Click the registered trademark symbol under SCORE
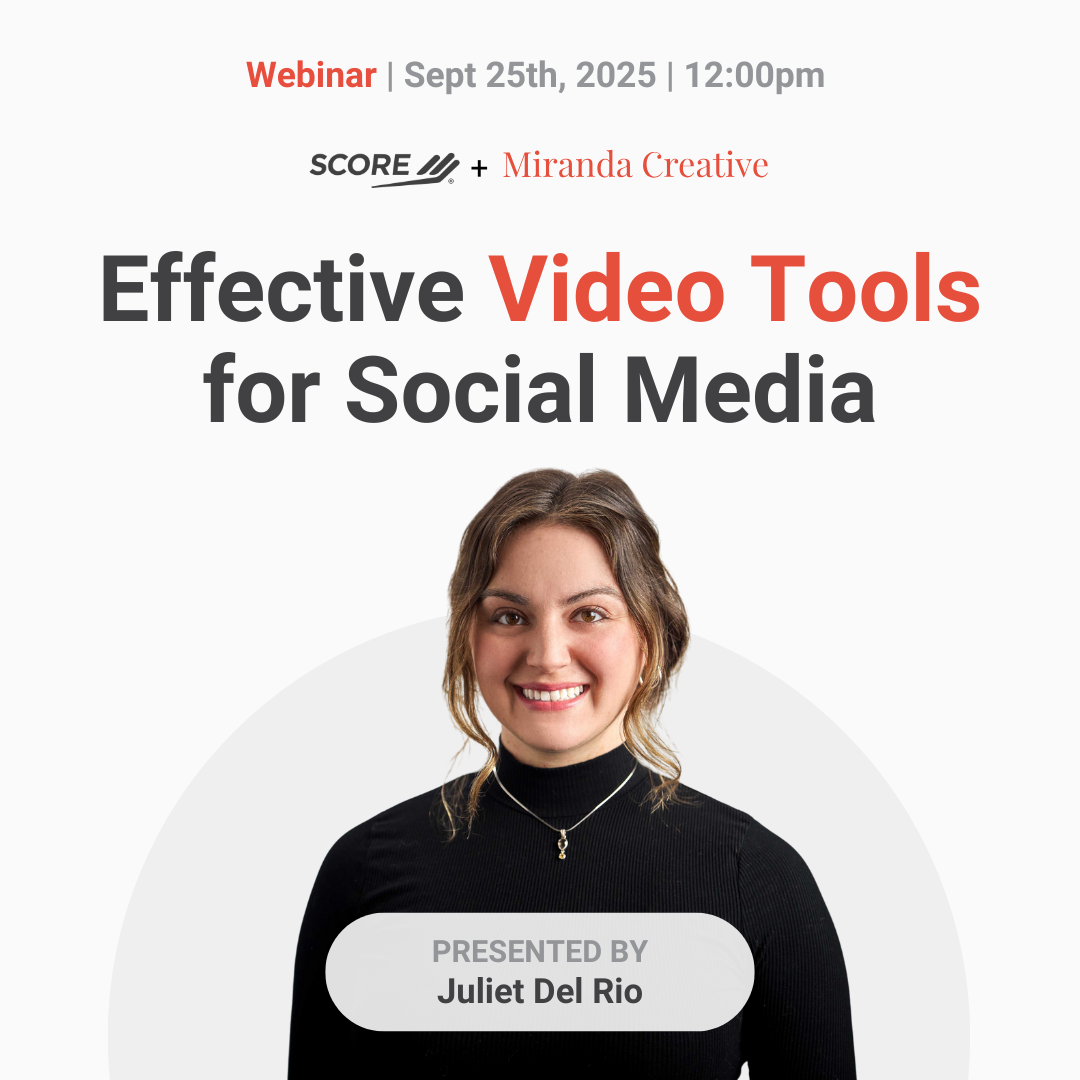The width and height of the screenshot is (1080, 1080). 450,182
